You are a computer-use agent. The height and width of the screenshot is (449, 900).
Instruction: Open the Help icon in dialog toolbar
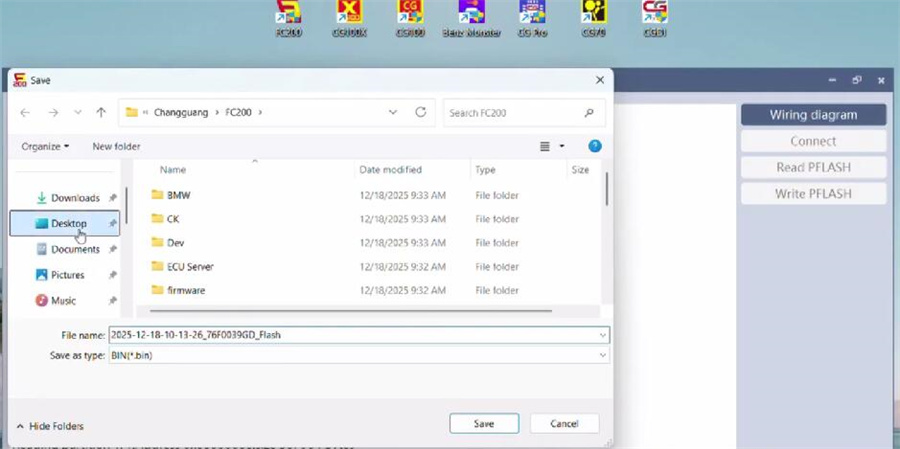(595, 146)
